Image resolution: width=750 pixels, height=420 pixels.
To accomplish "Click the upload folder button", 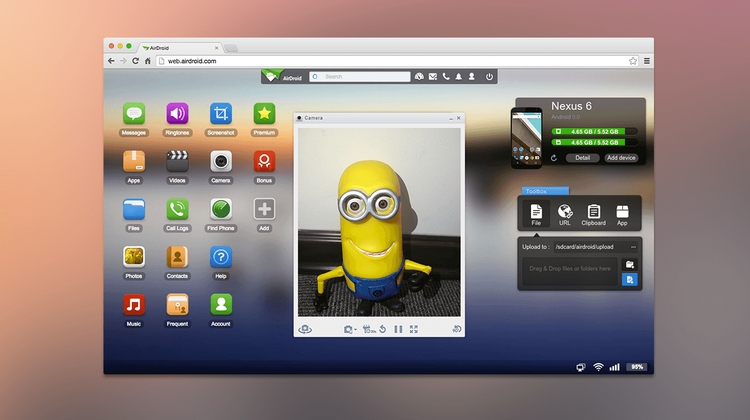I will click(629, 265).
